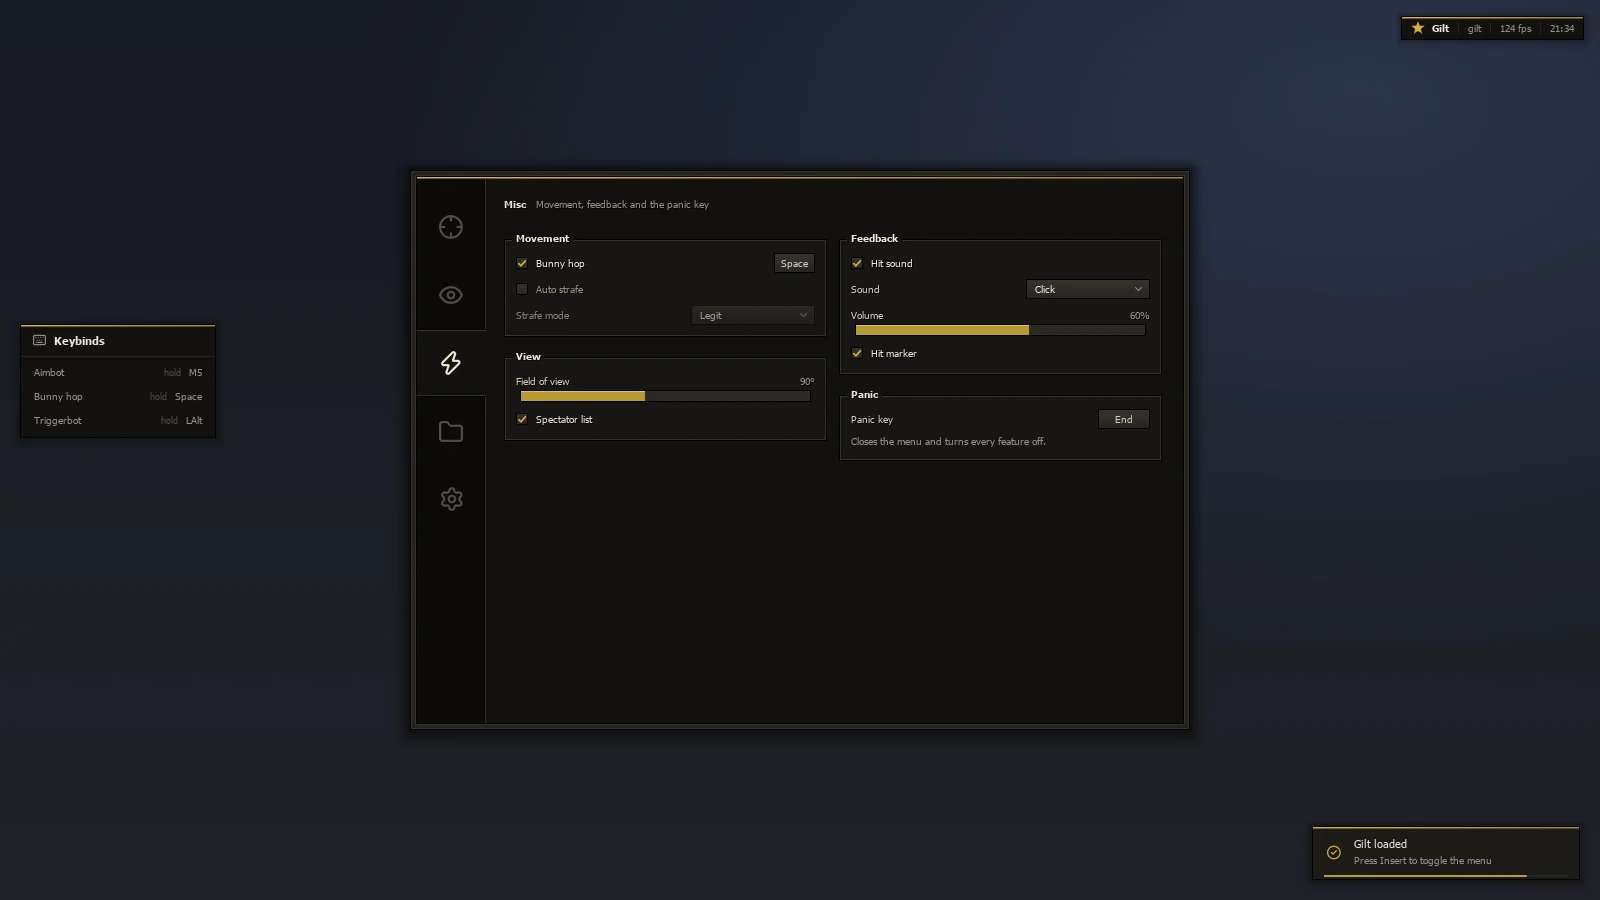Change the panic key End button

[x=1124, y=419]
